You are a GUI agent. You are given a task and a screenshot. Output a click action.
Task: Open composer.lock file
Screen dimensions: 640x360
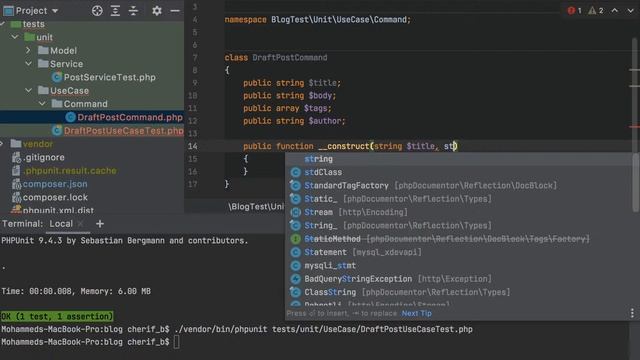click(55, 197)
